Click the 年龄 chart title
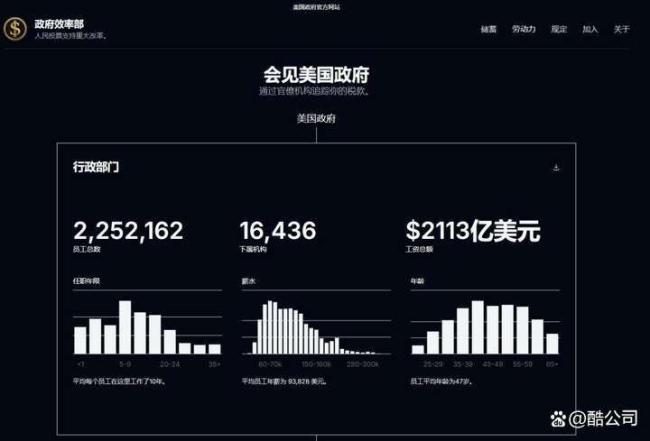 [x=417, y=281]
